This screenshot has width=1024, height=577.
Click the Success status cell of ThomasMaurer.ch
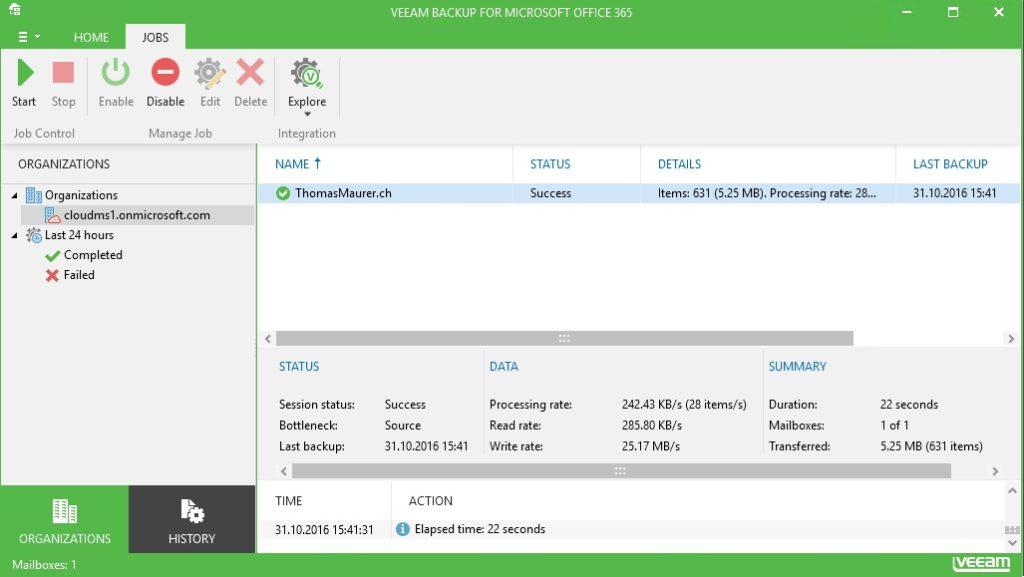pyautogui.click(x=551, y=193)
